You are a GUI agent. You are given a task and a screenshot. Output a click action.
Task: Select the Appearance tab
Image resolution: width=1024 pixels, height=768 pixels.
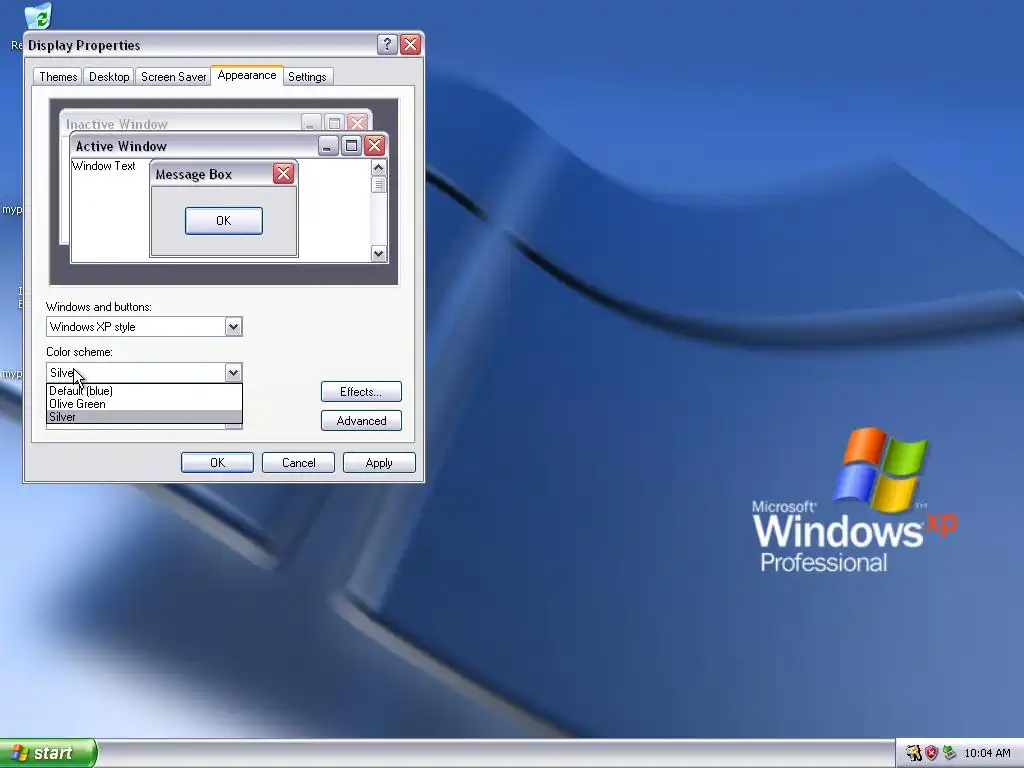pos(247,75)
